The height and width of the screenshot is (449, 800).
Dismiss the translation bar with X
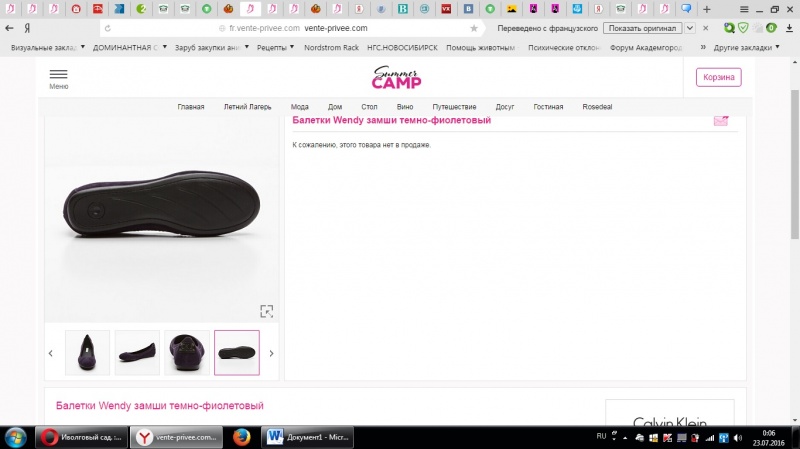[706, 28]
